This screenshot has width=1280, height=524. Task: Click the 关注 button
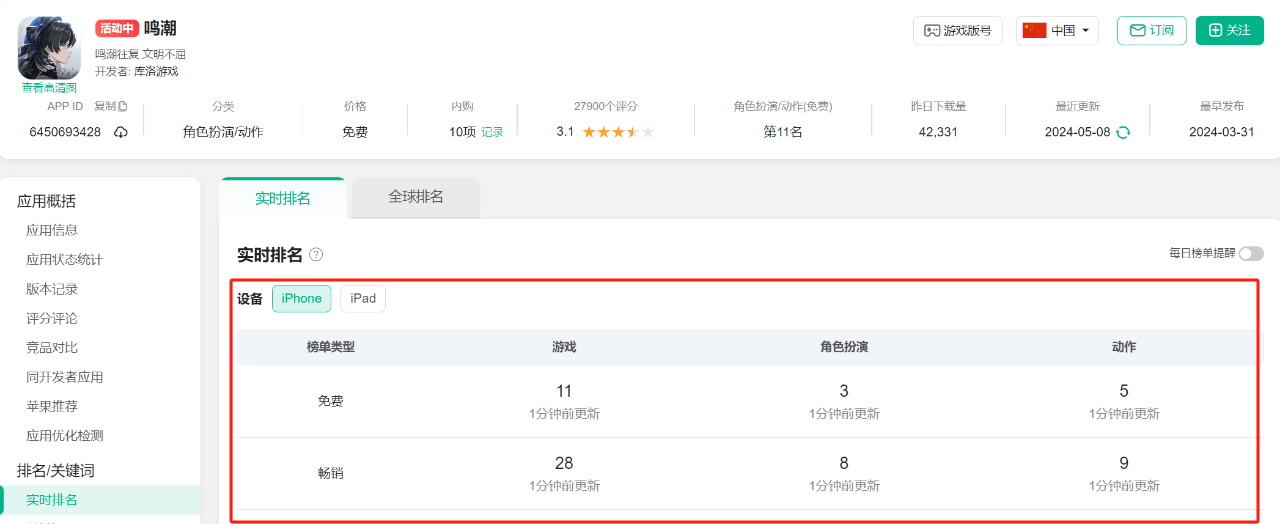(1230, 30)
